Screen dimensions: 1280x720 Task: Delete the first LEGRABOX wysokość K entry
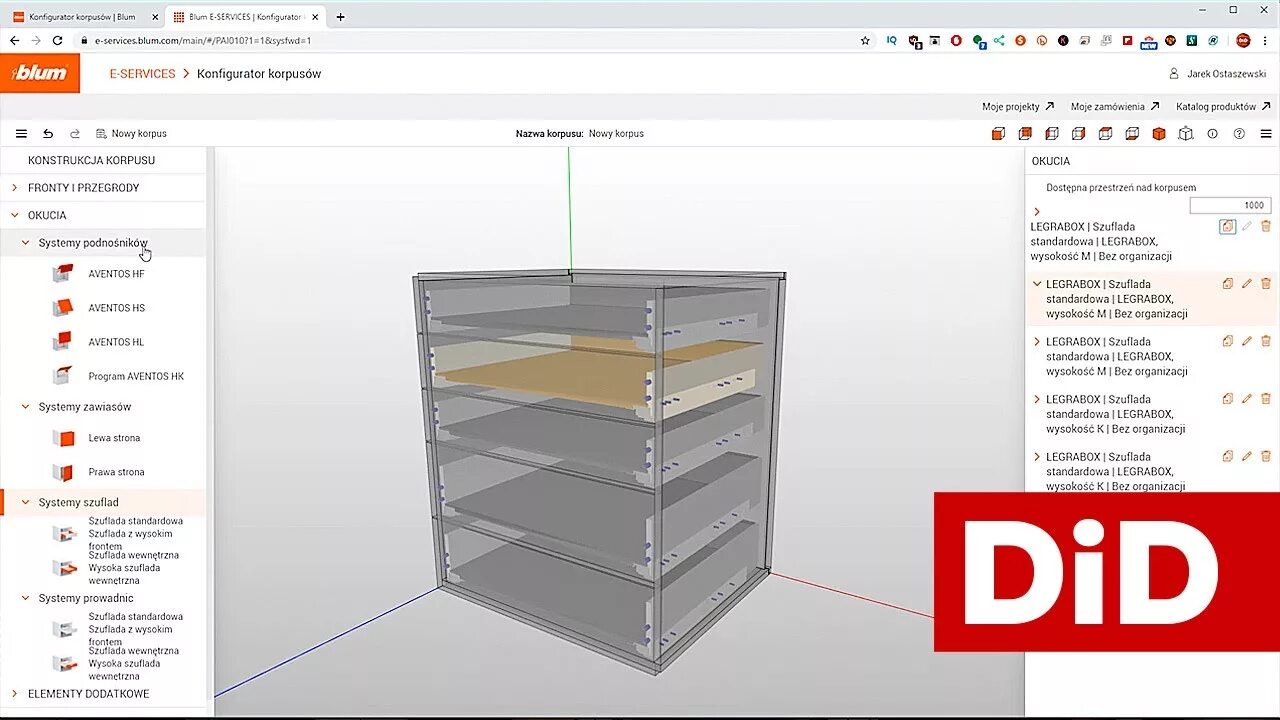tap(1266, 399)
